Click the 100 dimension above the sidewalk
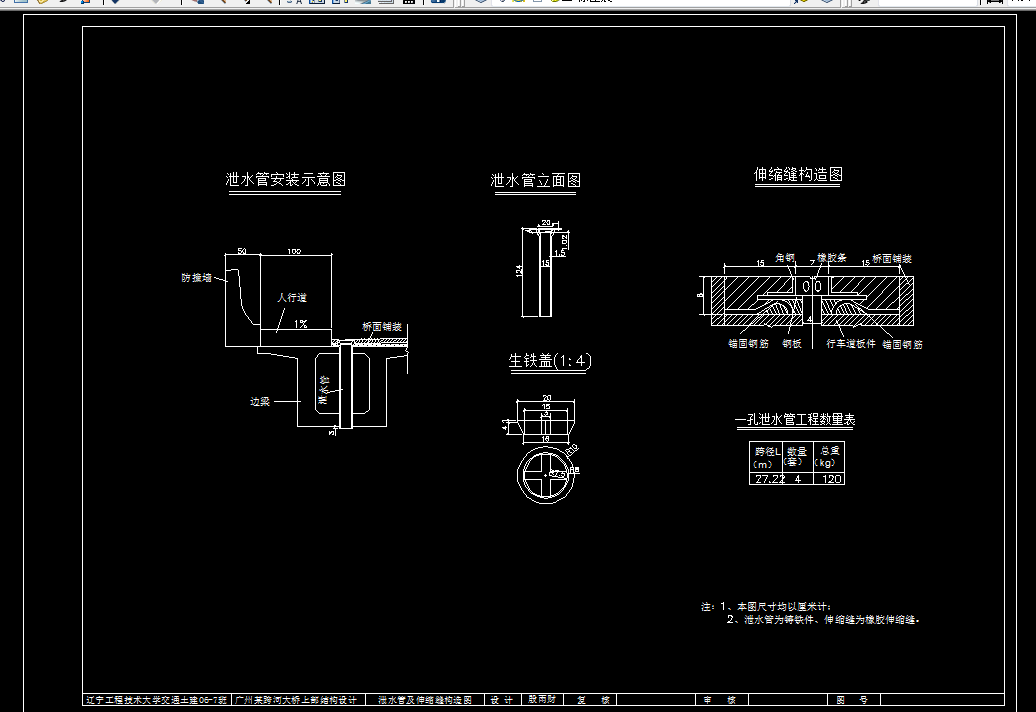Image resolution: width=1036 pixels, height=712 pixels. click(294, 251)
